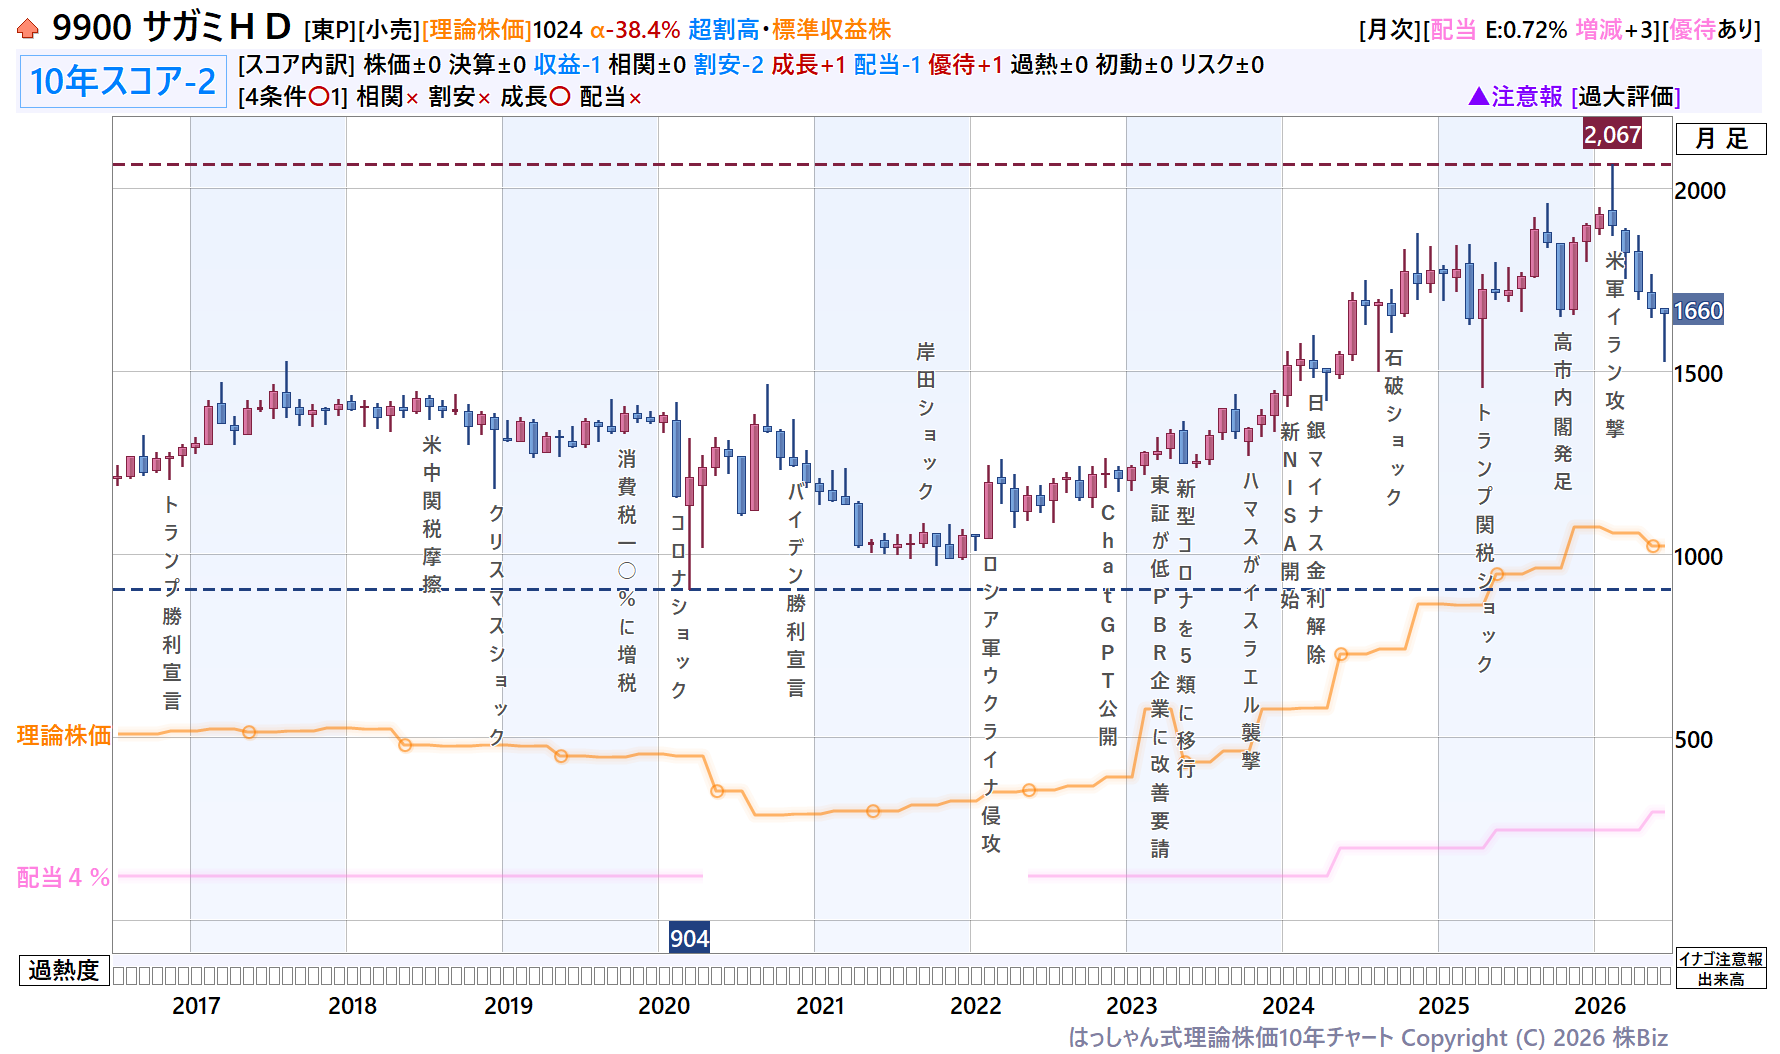This screenshot has height=1054, width=1780.
Task: Click the トランプ勝利宣言 event annotation
Action: [x=171, y=602]
